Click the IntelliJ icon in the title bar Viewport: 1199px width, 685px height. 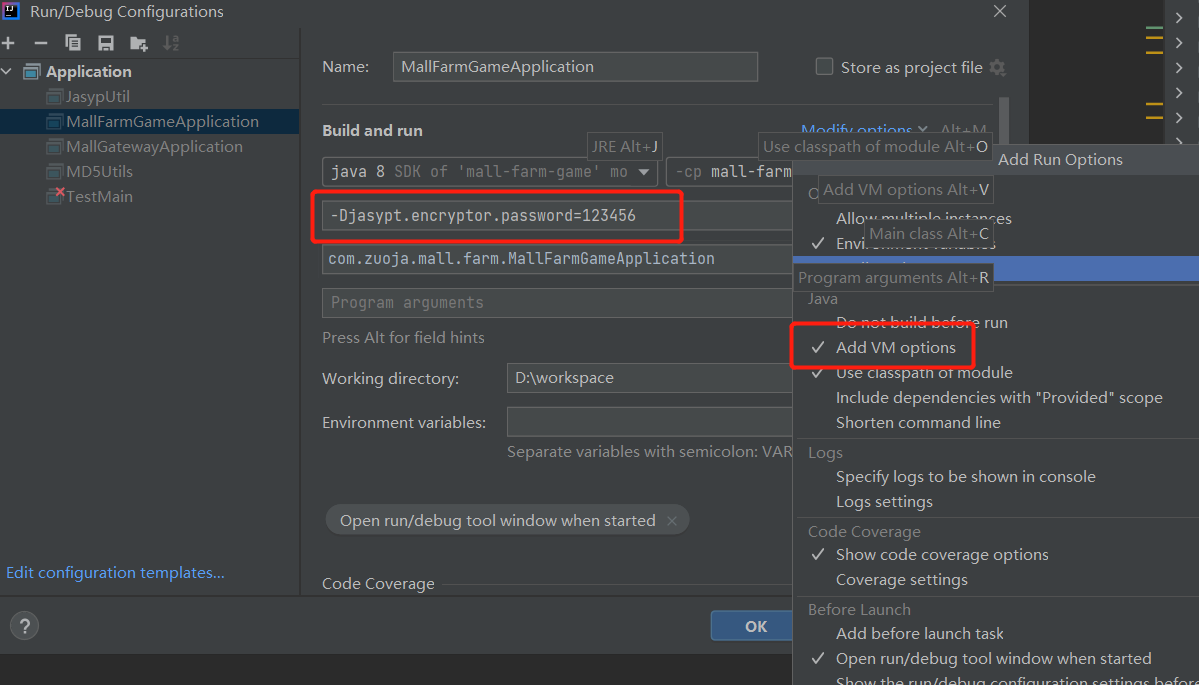(x=11, y=11)
